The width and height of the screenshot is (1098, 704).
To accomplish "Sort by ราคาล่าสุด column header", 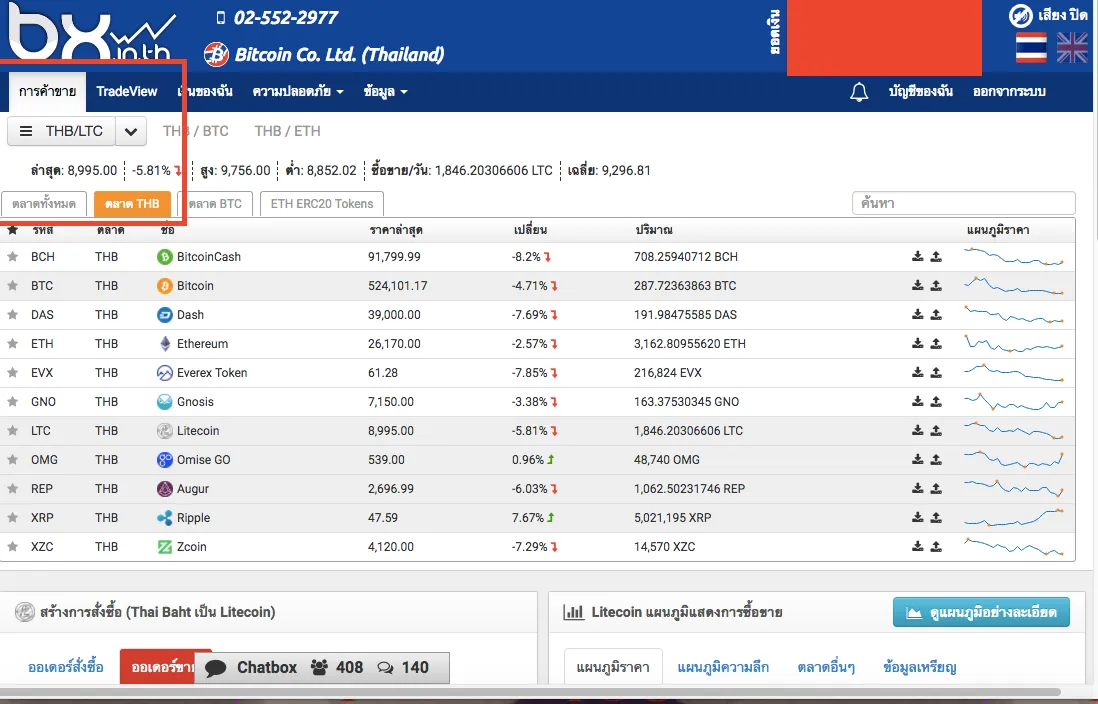I will 396,230.
